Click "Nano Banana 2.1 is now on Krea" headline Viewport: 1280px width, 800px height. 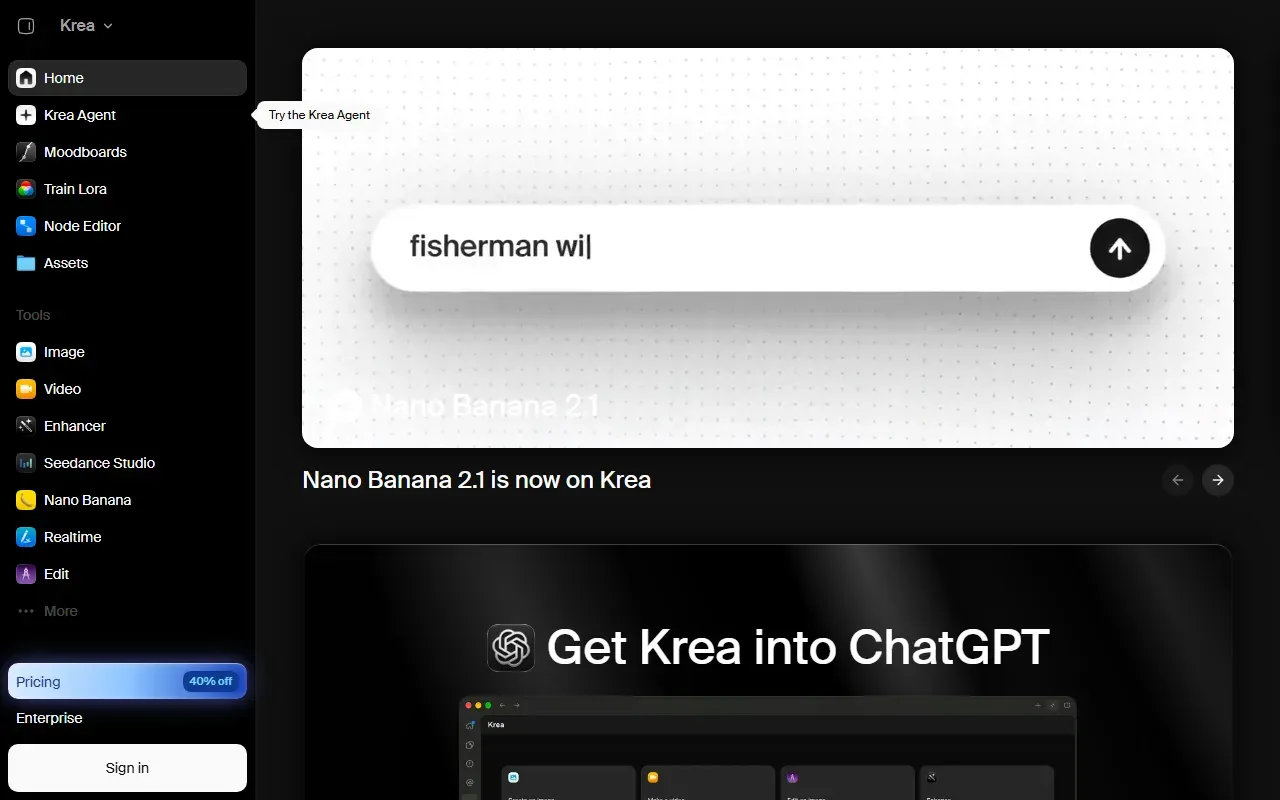(477, 480)
